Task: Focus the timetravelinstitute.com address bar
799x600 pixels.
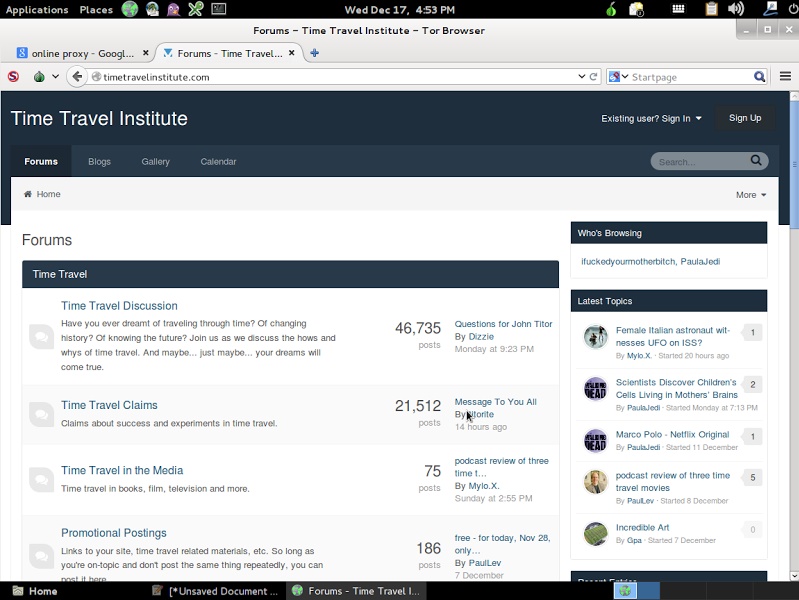Action: point(336,77)
